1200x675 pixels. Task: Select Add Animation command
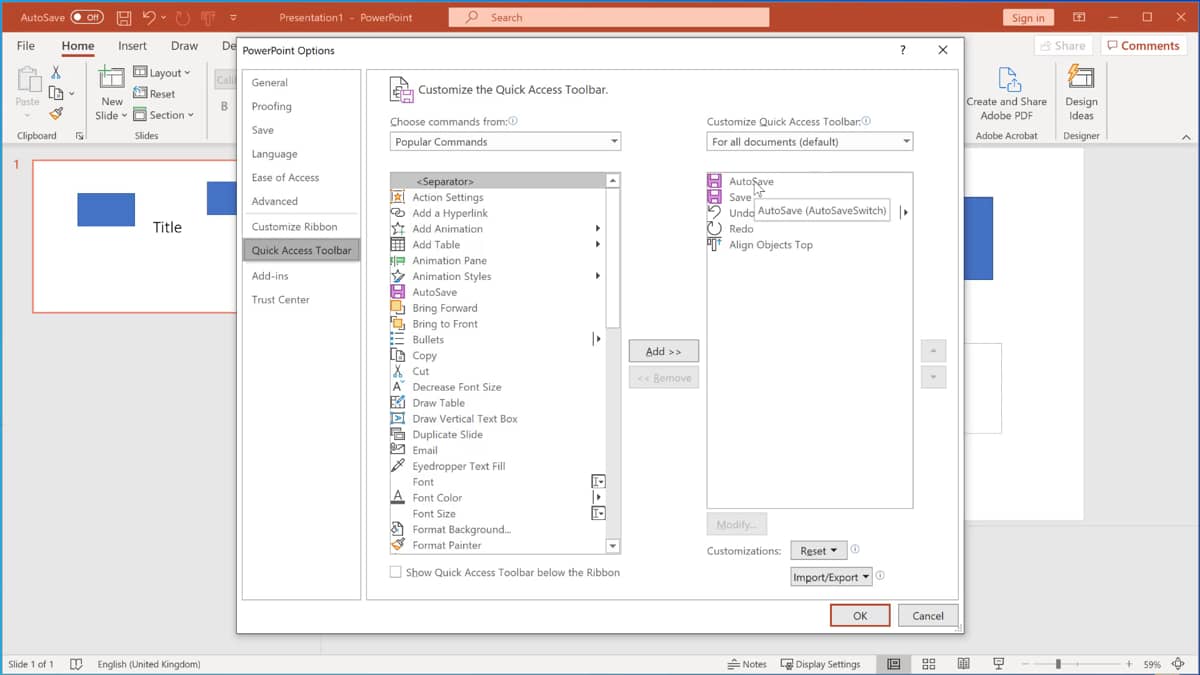[x=497, y=229]
